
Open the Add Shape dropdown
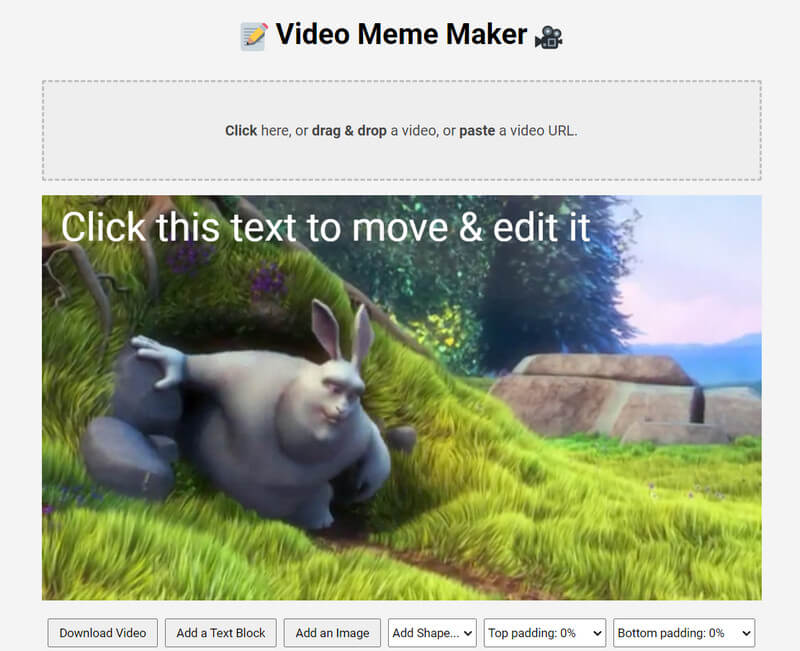[432, 633]
